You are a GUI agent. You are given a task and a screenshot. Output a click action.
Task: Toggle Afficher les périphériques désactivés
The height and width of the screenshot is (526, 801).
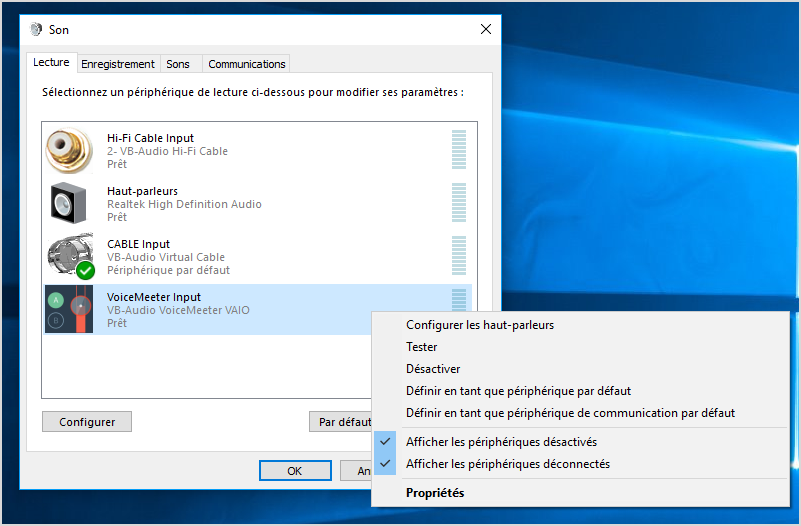[x=580, y=442]
